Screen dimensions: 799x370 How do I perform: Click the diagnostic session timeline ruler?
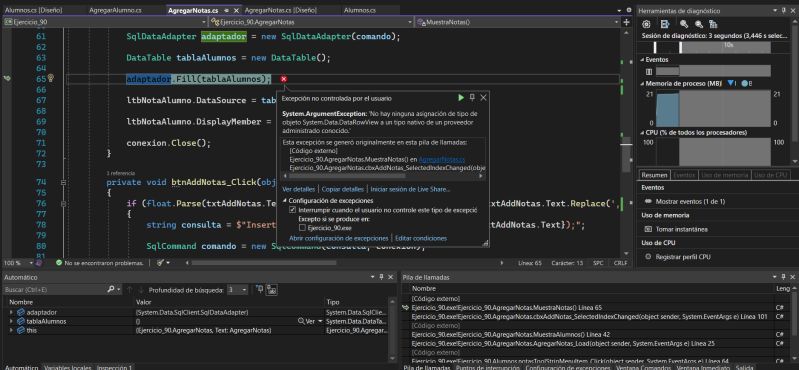(712, 47)
